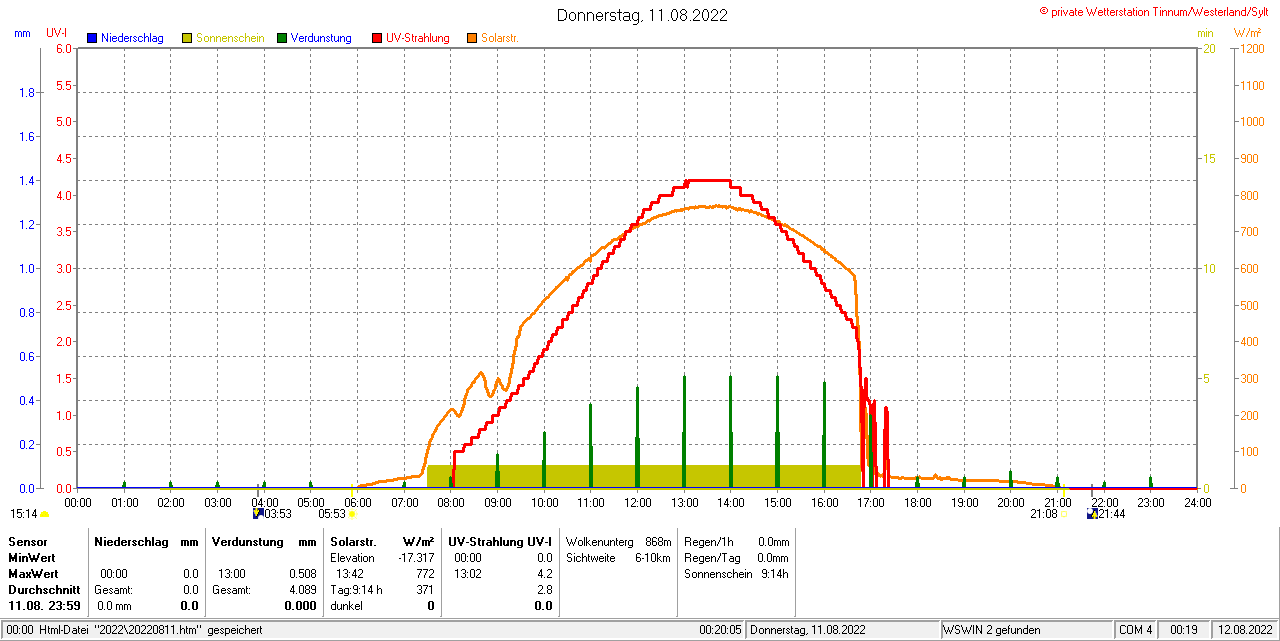Screen dimensions: 1280x641
Task: Click the MaxWert row label
Action: [x=34, y=573]
